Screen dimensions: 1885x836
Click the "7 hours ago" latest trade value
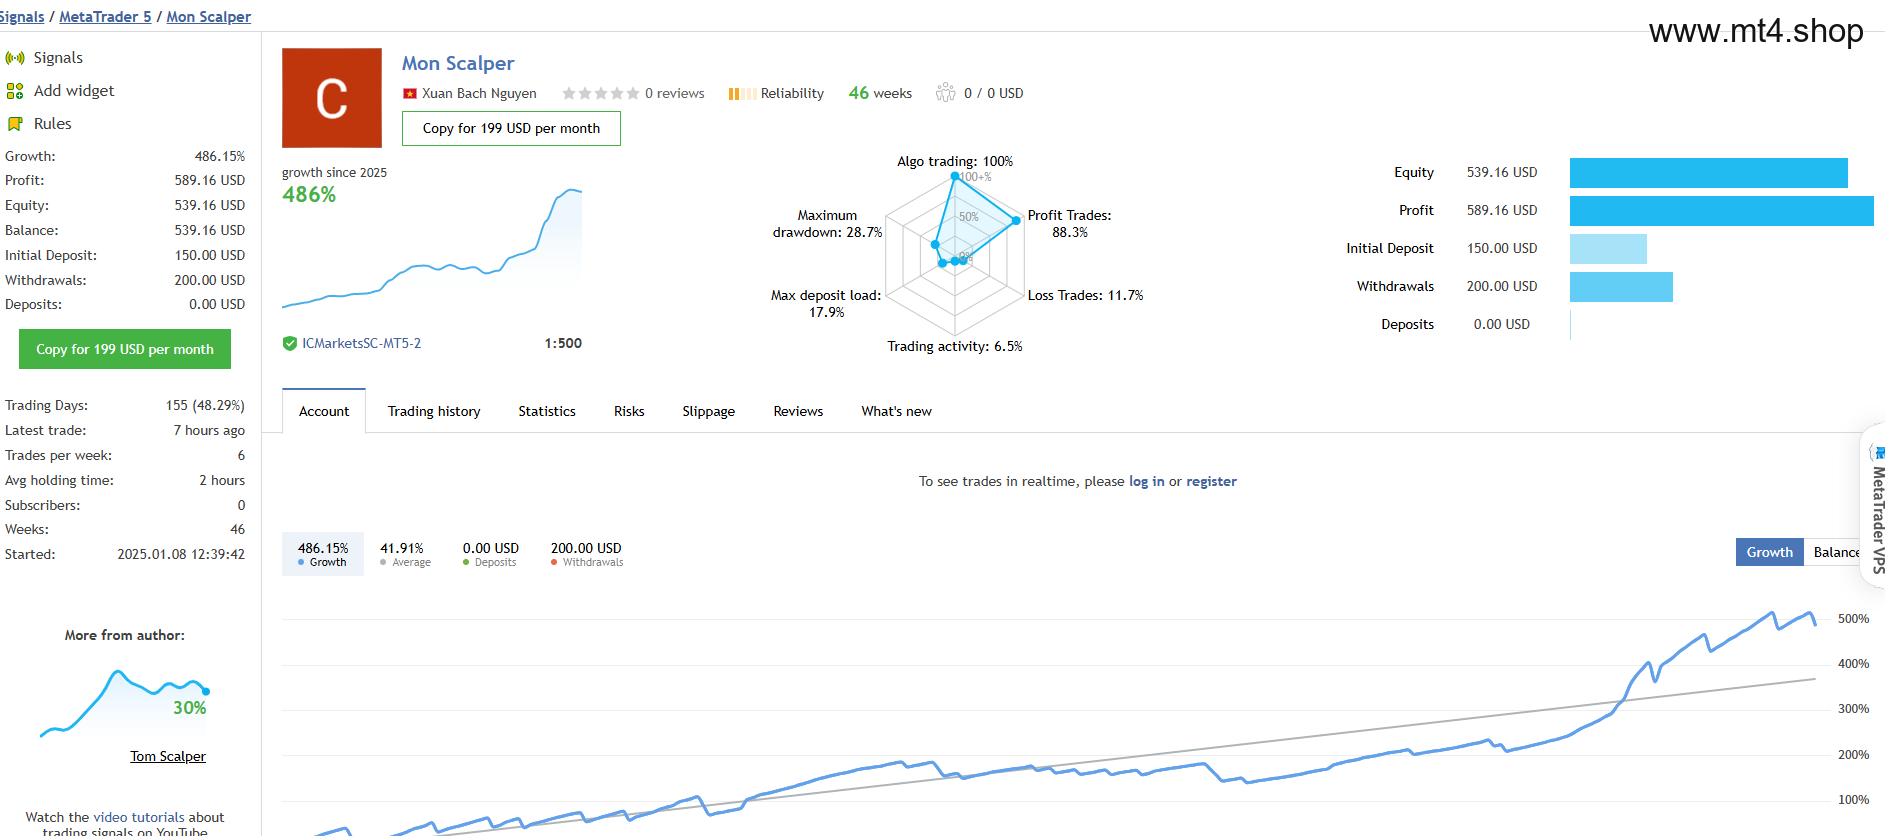point(209,430)
